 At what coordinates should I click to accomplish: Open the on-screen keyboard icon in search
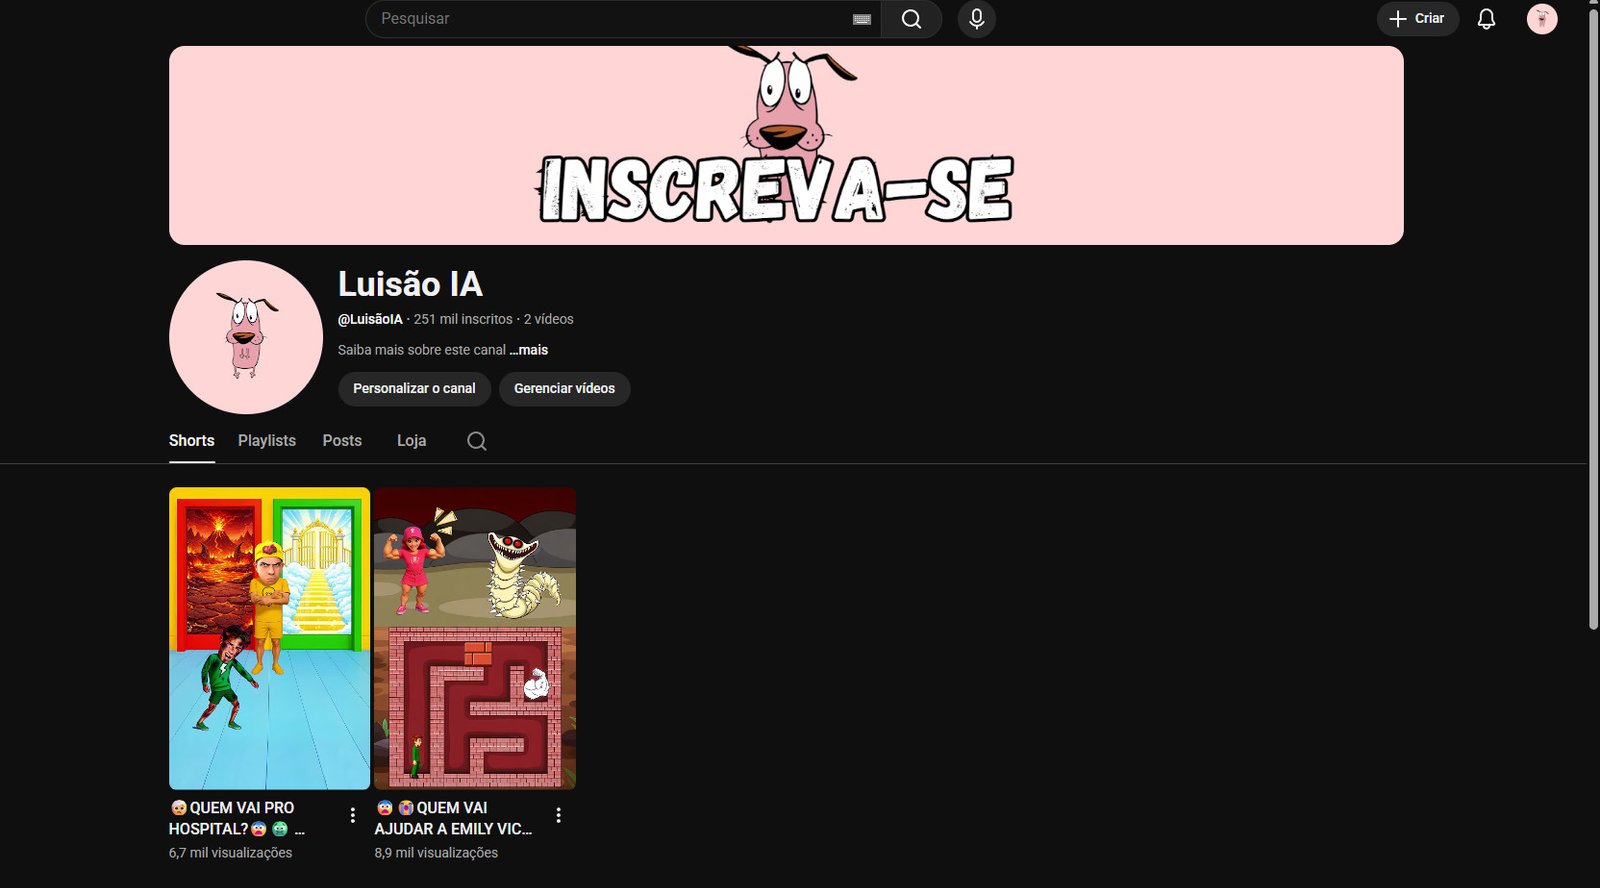tap(862, 19)
